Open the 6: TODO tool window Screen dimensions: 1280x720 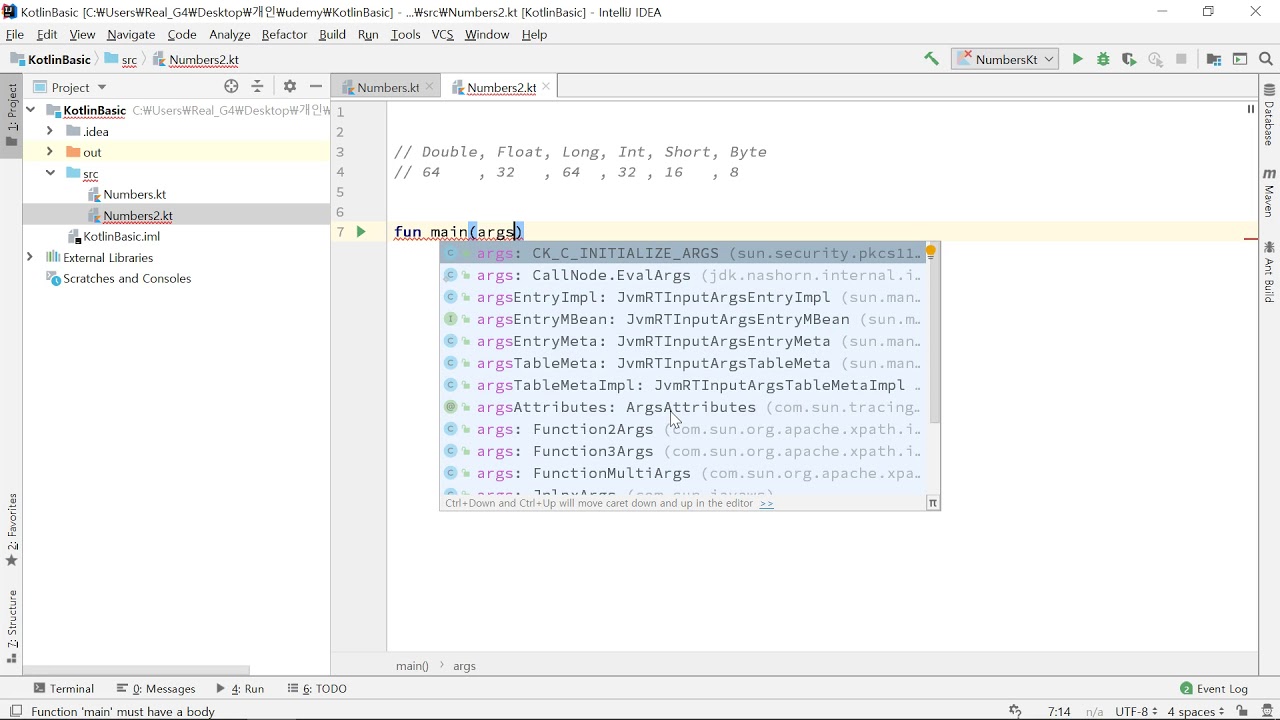(x=318, y=689)
